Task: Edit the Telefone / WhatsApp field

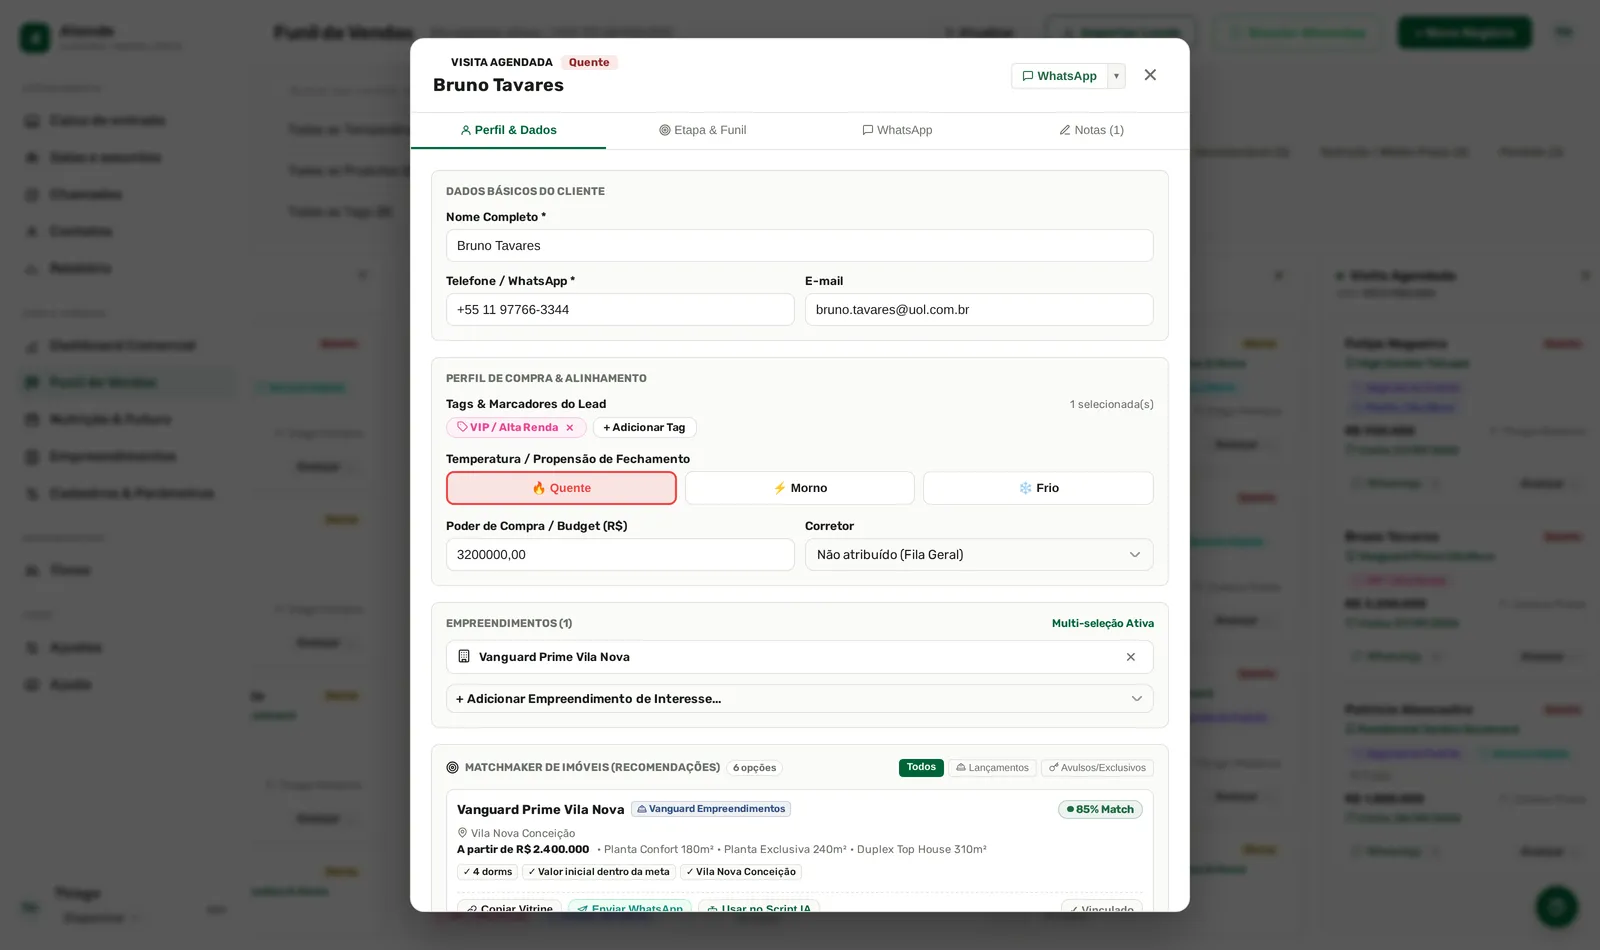Action: [x=620, y=310]
